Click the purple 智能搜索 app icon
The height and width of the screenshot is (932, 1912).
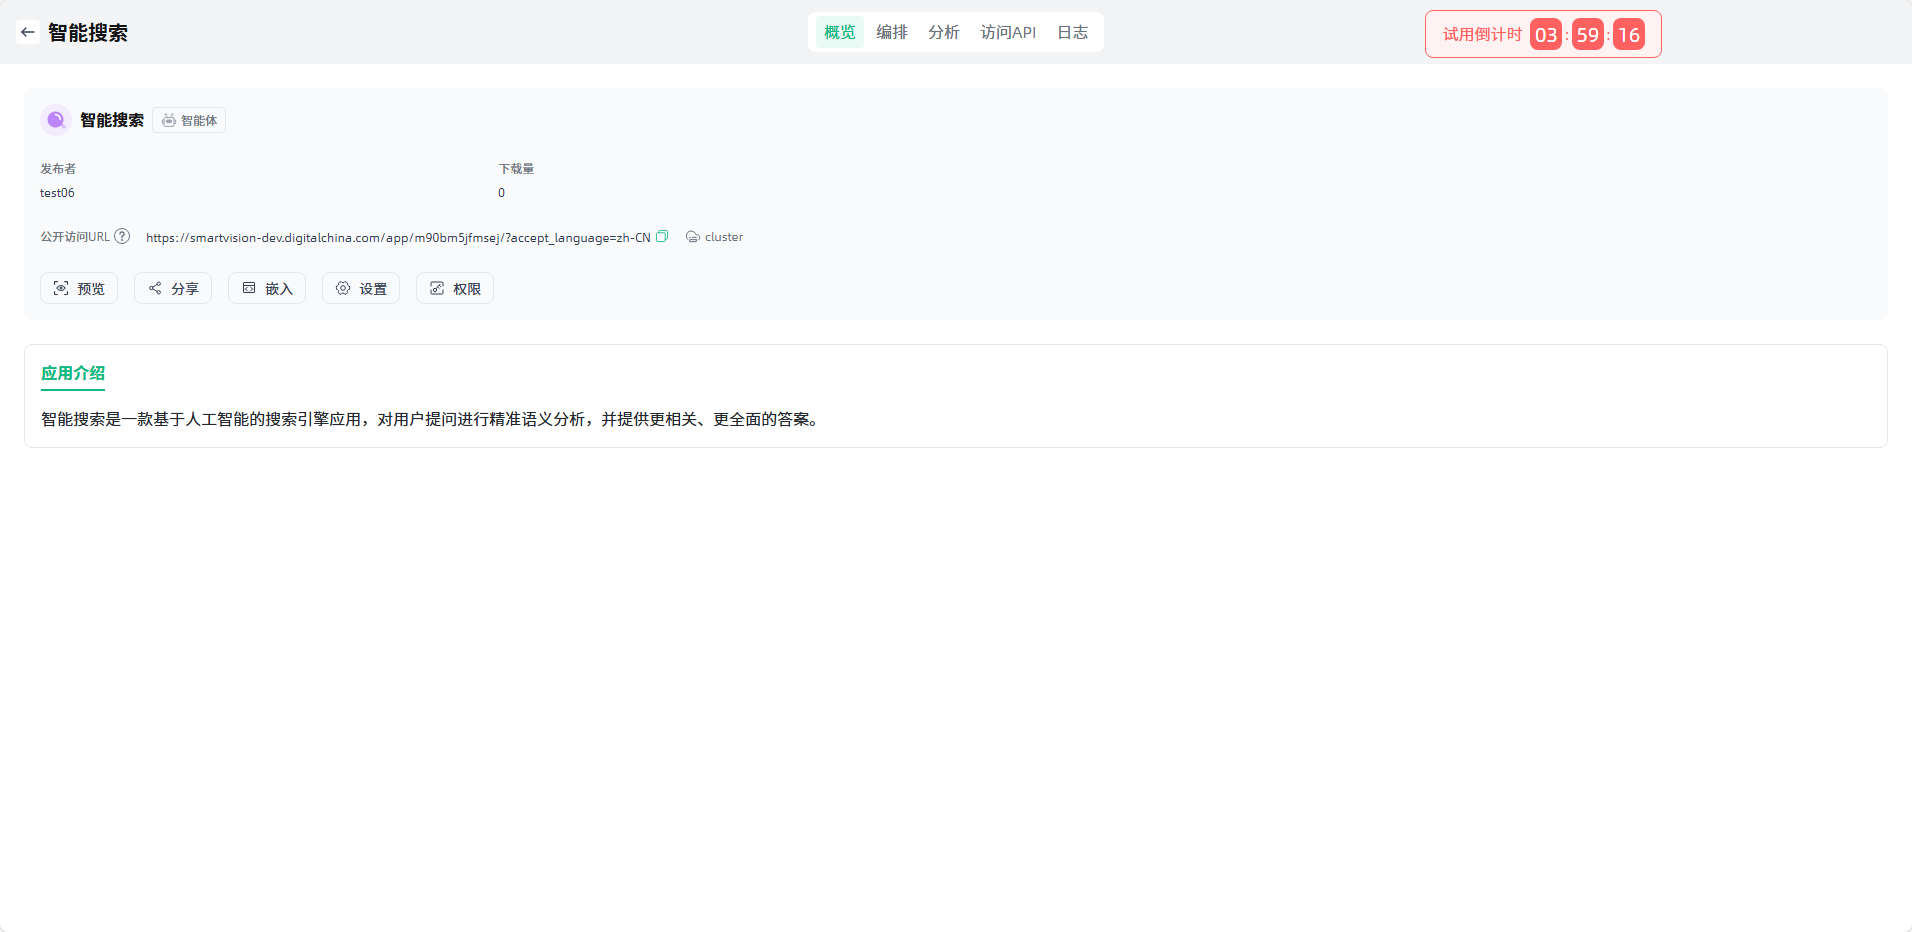(56, 120)
